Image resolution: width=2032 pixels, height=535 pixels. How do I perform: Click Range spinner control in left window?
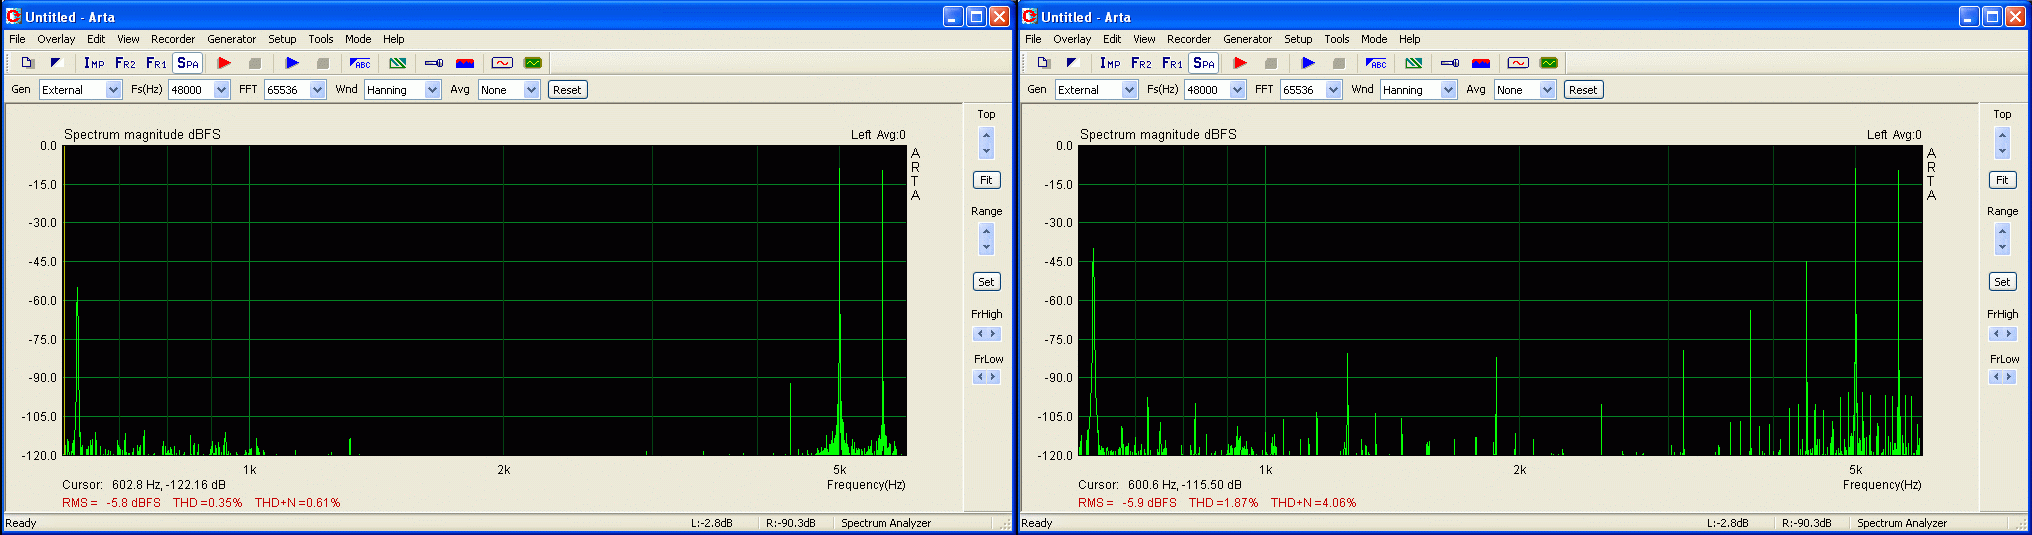[x=987, y=239]
